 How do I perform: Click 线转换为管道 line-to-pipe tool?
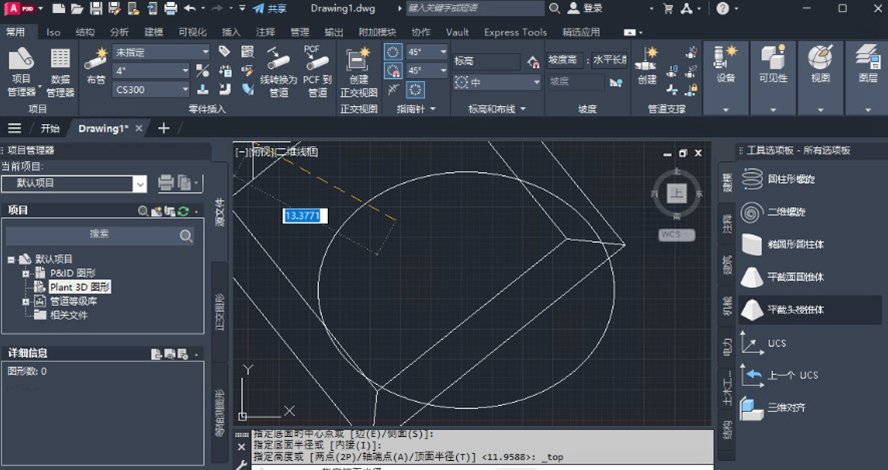tap(279, 71)
